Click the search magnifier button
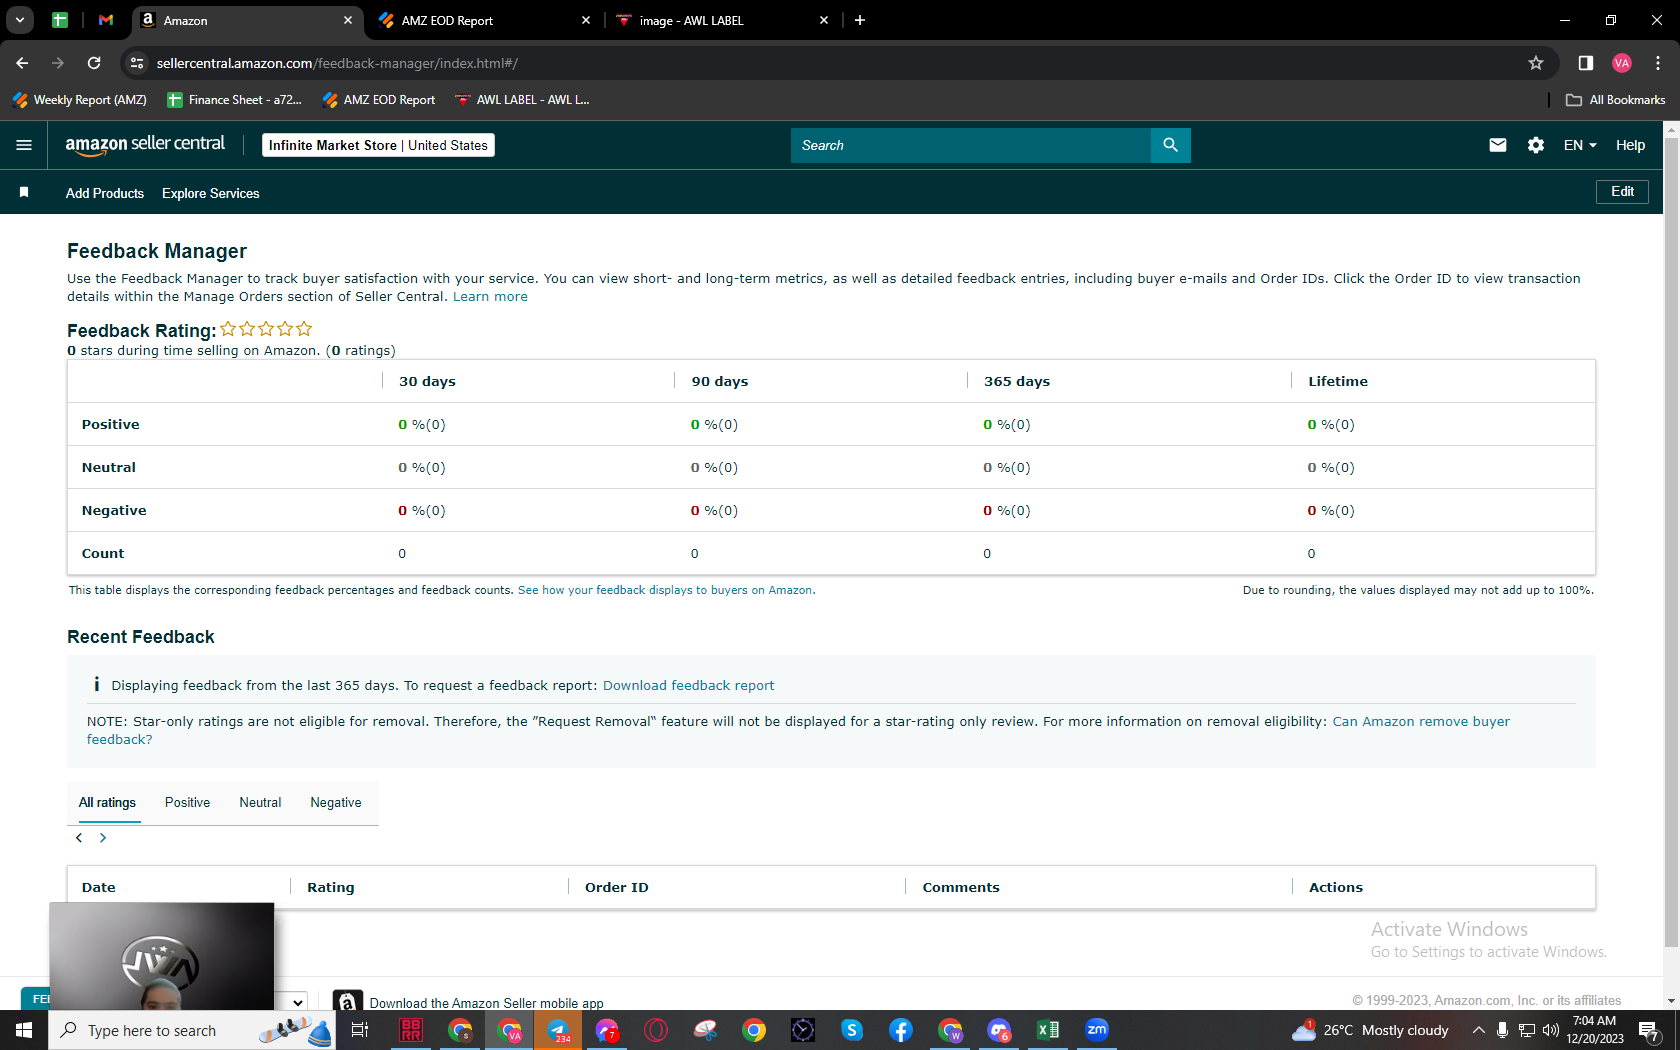 [1170, 145]
